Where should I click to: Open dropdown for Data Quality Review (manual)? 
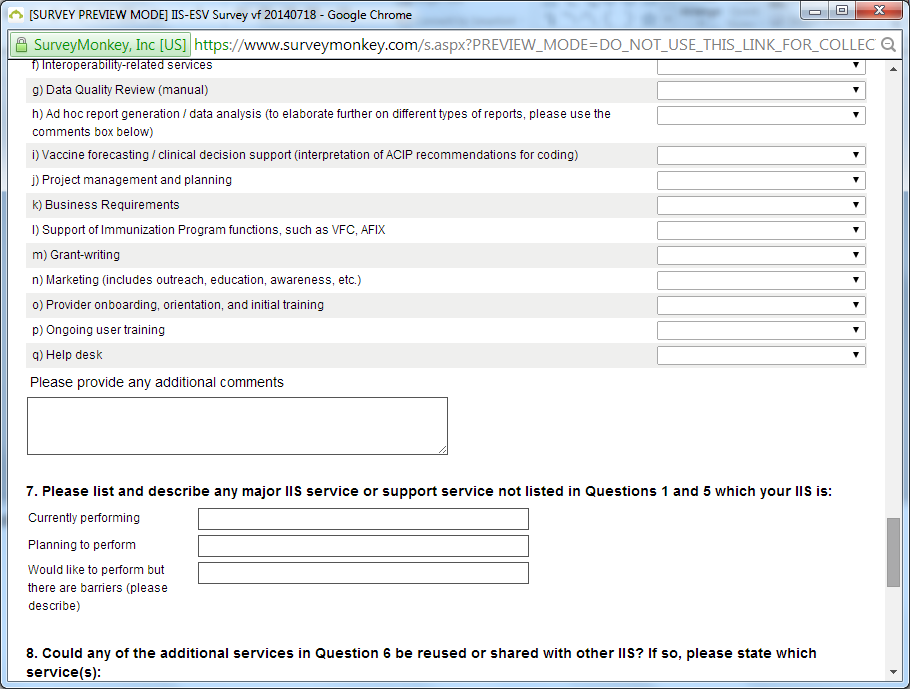pyautogui.click(x=761, y=90)
